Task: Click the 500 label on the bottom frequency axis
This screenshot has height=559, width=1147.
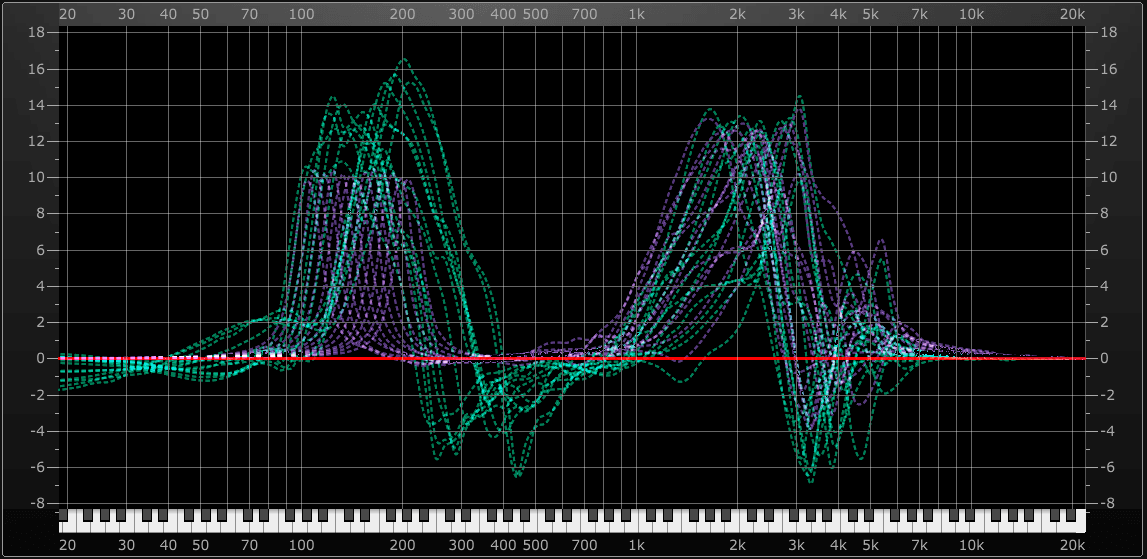Action: (535, 545)
